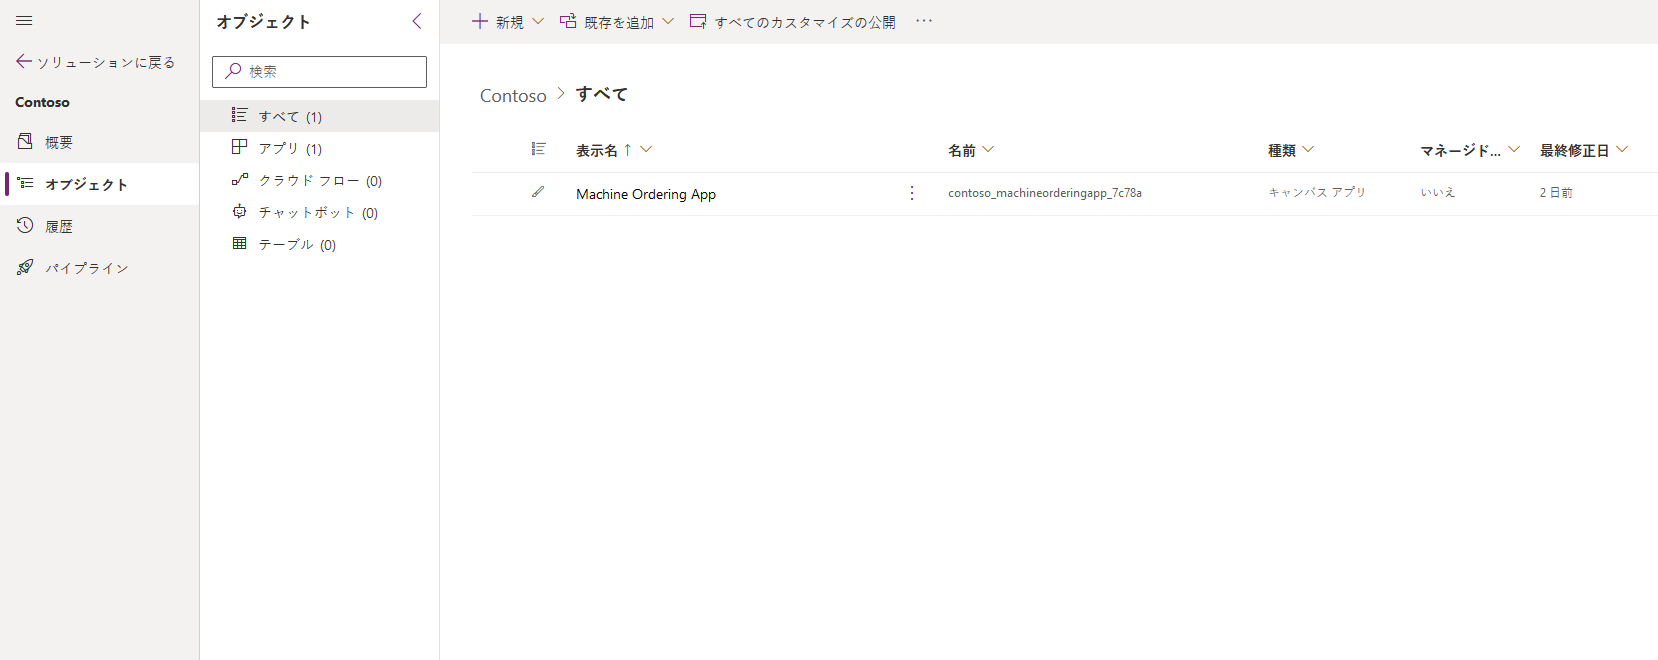The width and height of the screenshot is (1658, 660).
Task: Click the Contoso solution name in sidebar
Action: click(x=42, y=102)
